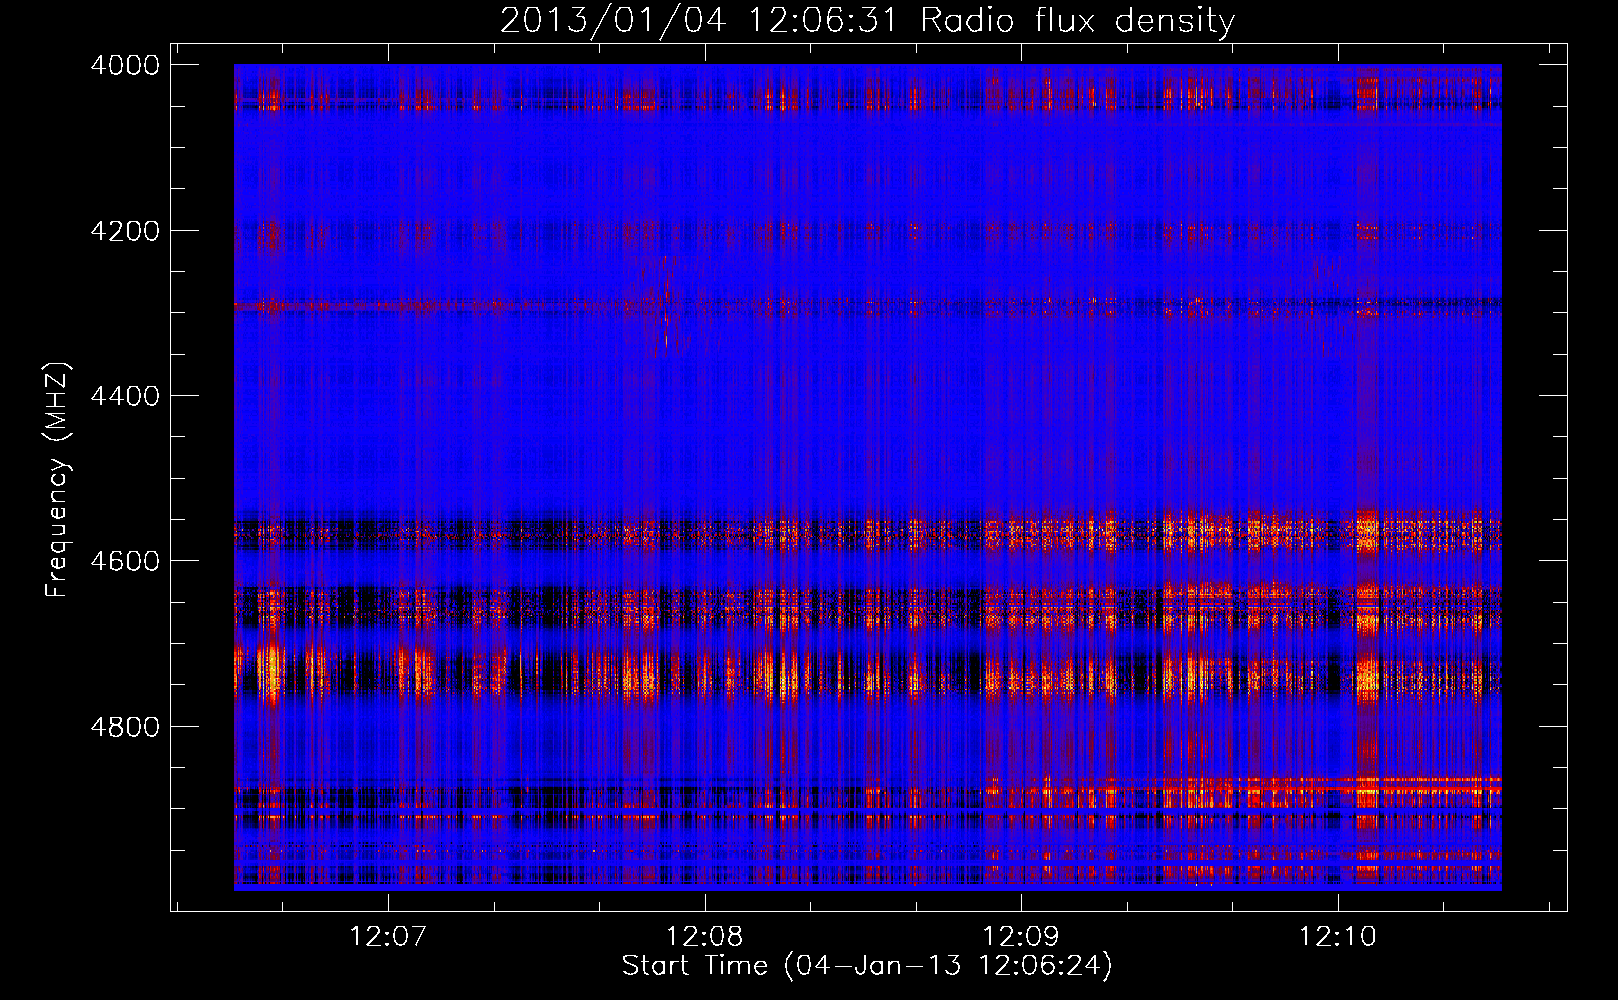The image size is (1618, 1000).
Task: Click the "Frequency (MHZ)" axis label
Action: coord(58,480)
